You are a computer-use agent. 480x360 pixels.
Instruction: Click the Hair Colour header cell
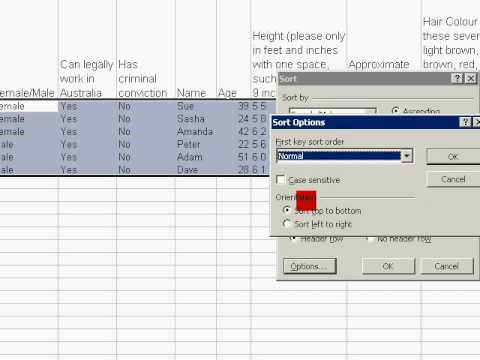click(x=451, y=43)
